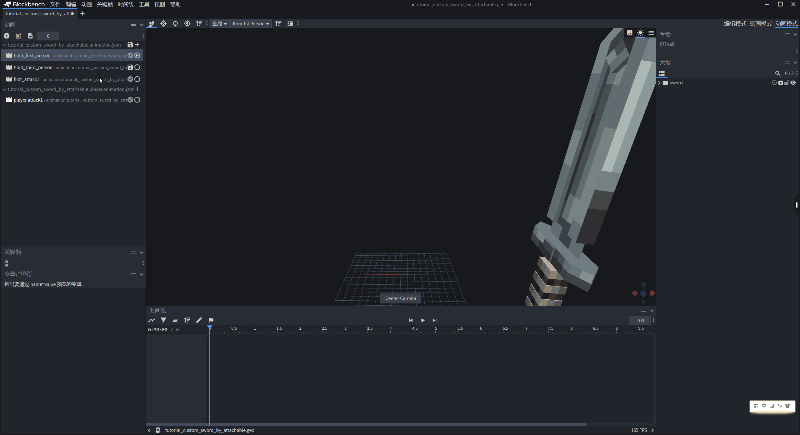The height and width of the screenshot is (435, 800).
Task: Click the add animation icon in panel
Action: [x=6, y=35]
